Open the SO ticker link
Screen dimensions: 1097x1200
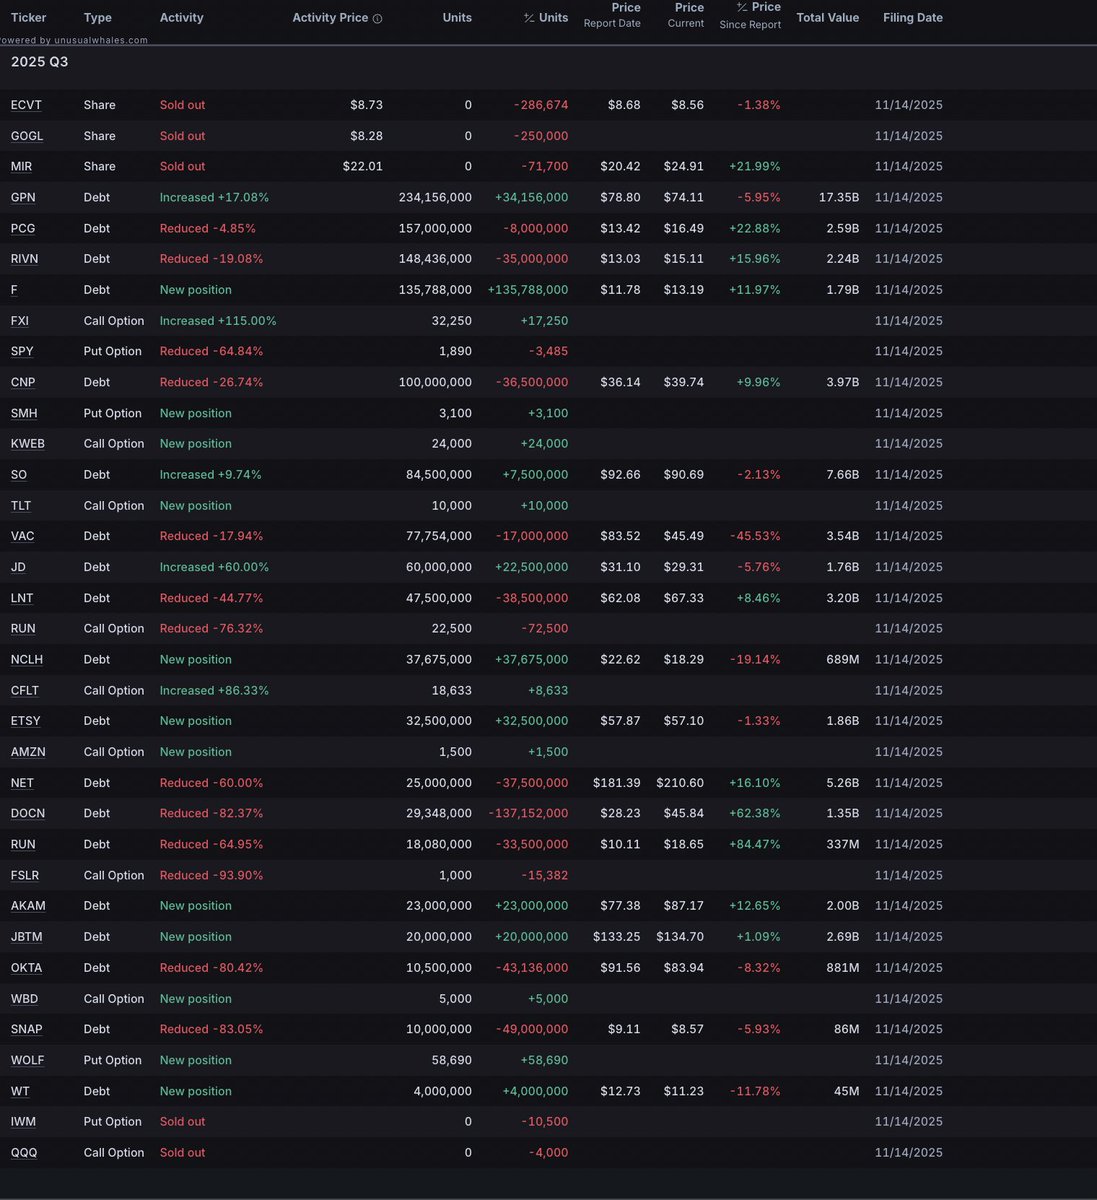click(x=19, y=475)
